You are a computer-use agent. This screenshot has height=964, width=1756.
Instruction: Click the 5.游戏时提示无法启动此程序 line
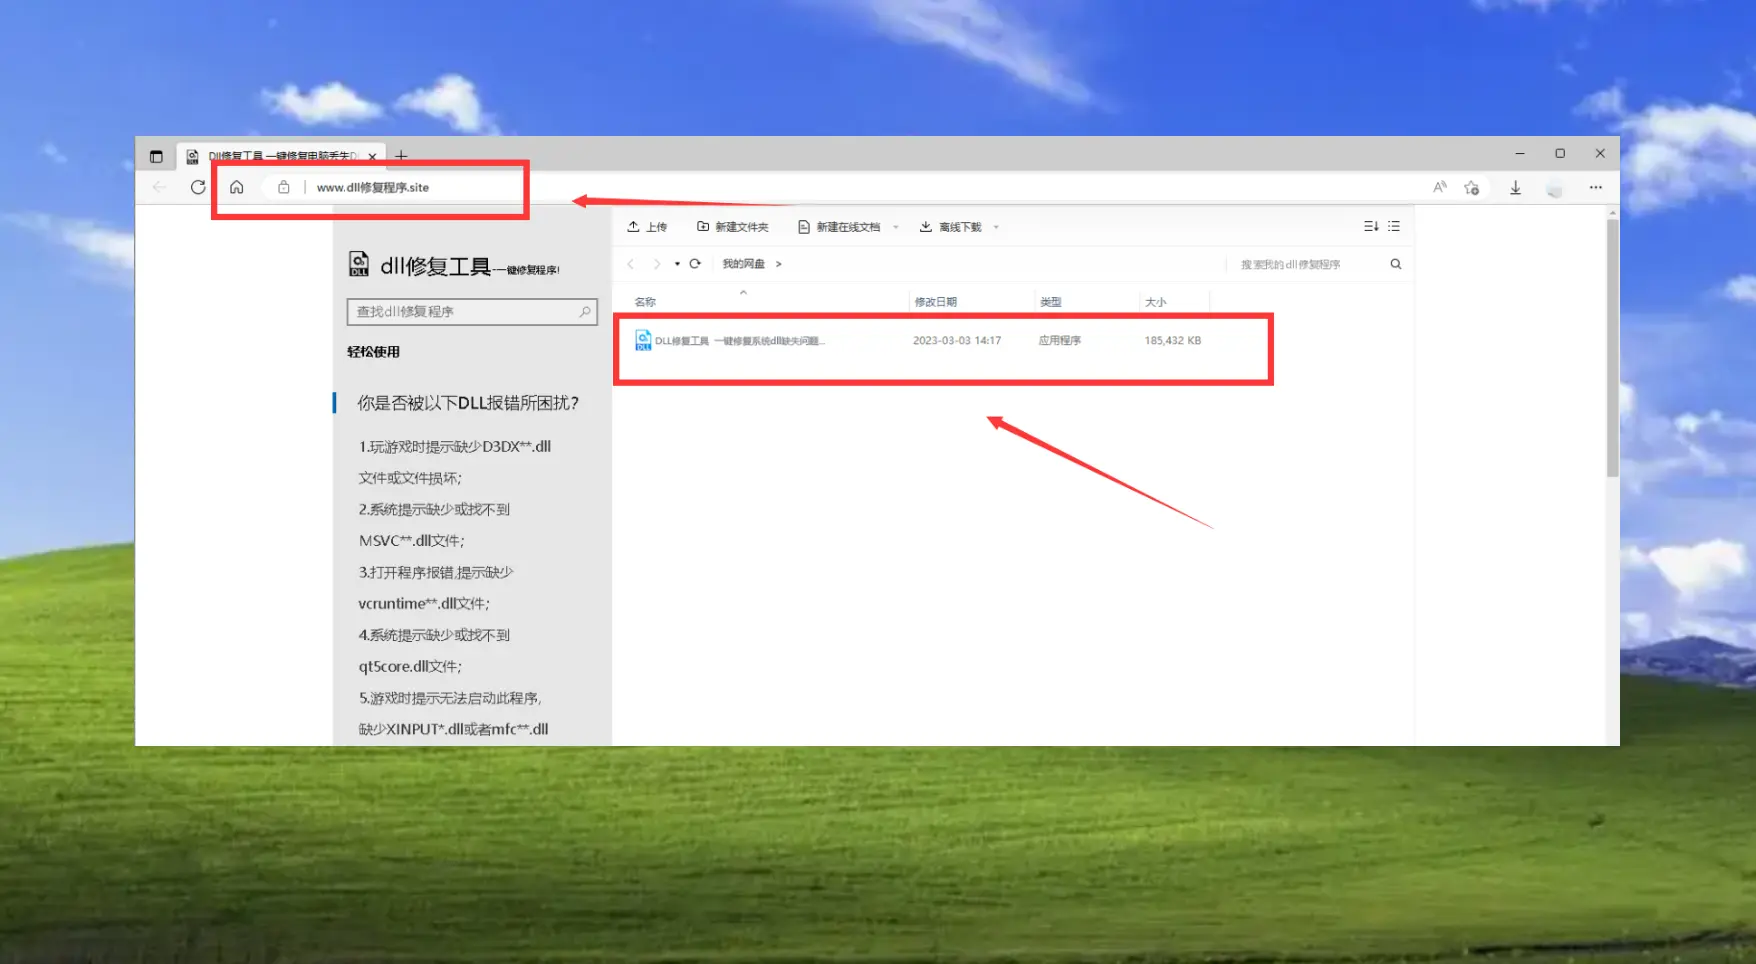(x=450, y=698)
